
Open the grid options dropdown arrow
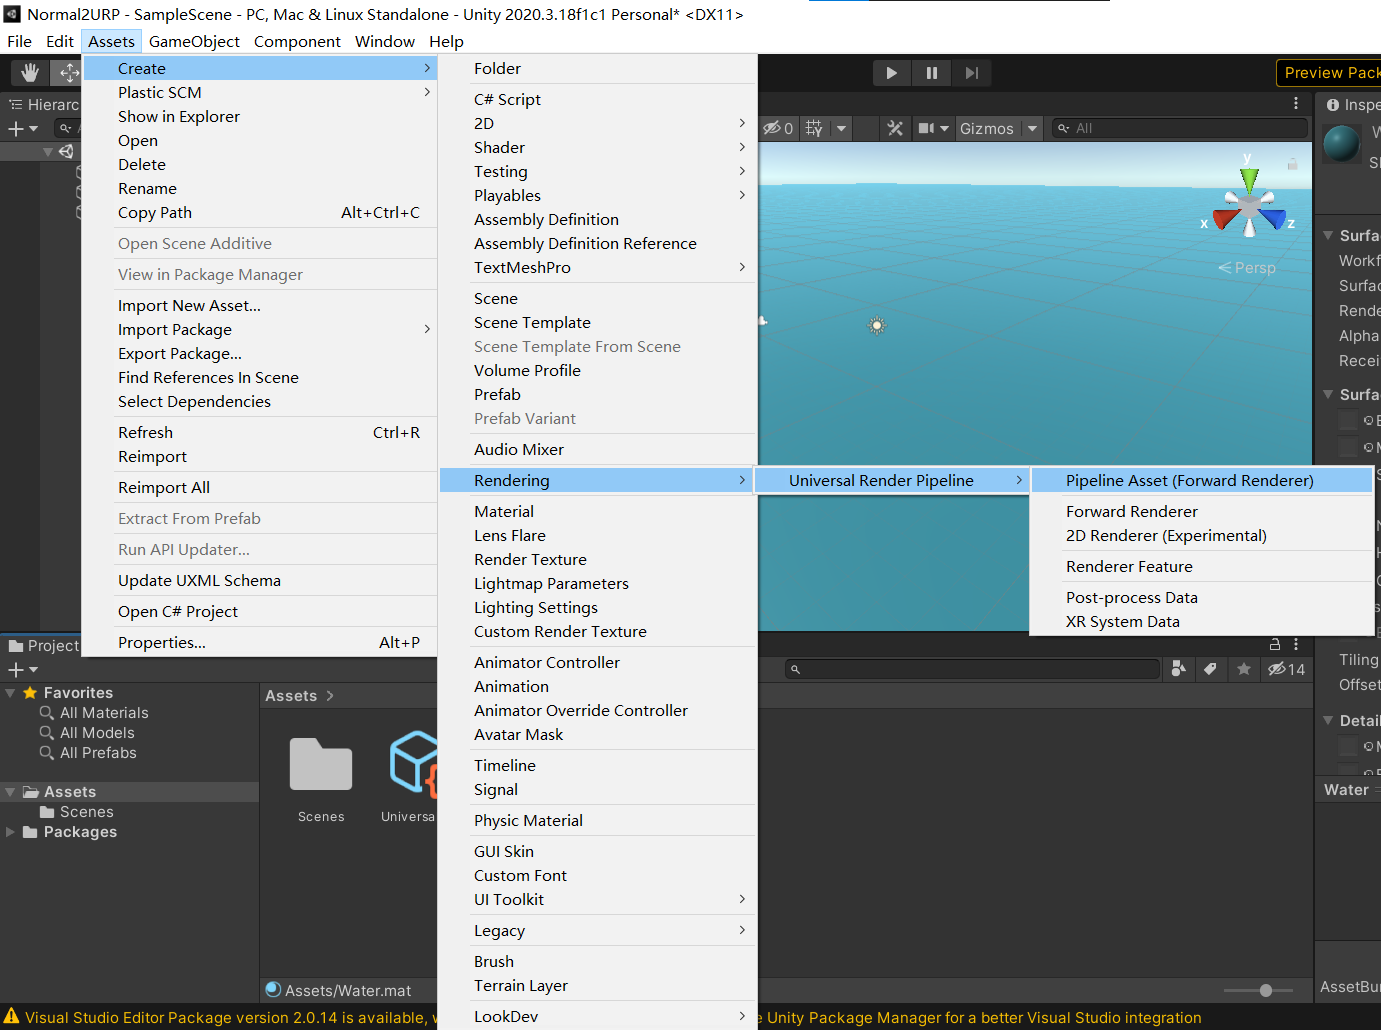click(841, 128)
